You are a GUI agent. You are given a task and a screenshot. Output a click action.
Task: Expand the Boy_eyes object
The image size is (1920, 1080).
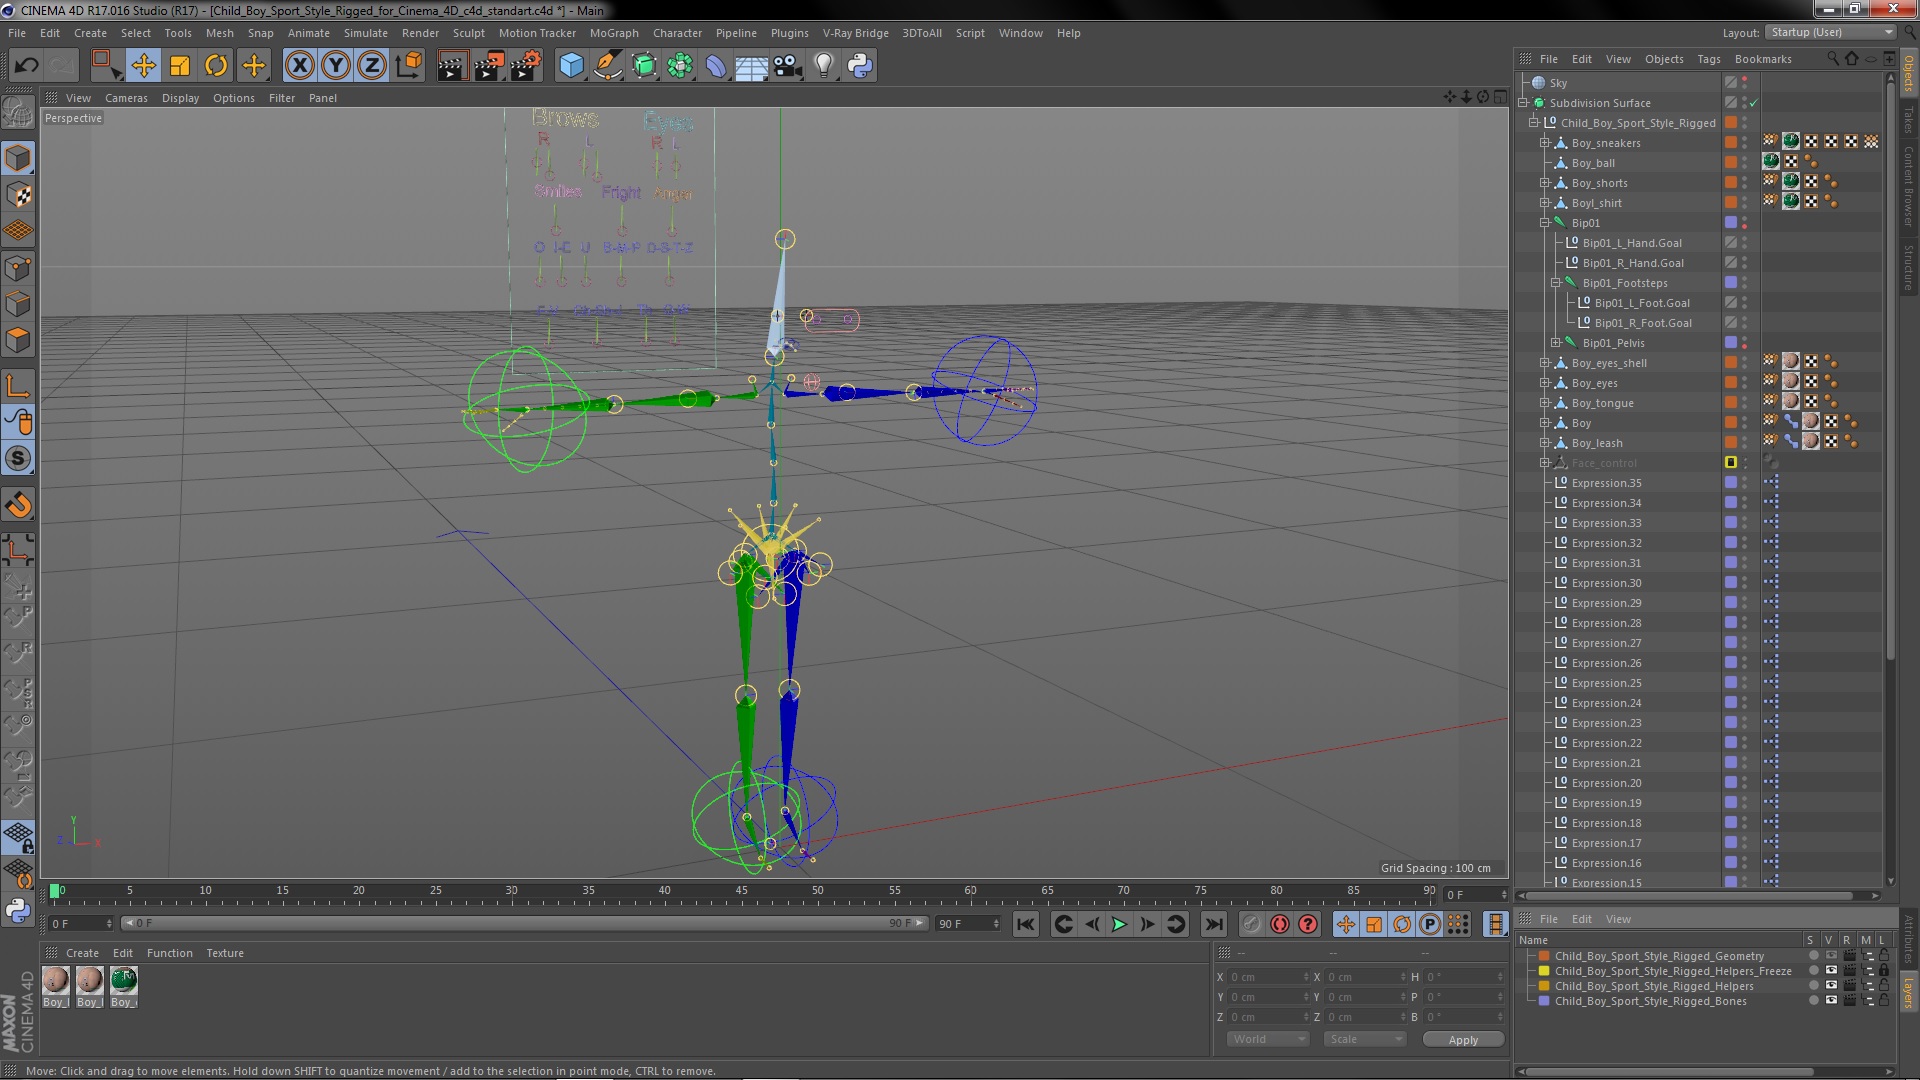(1545, 383)
